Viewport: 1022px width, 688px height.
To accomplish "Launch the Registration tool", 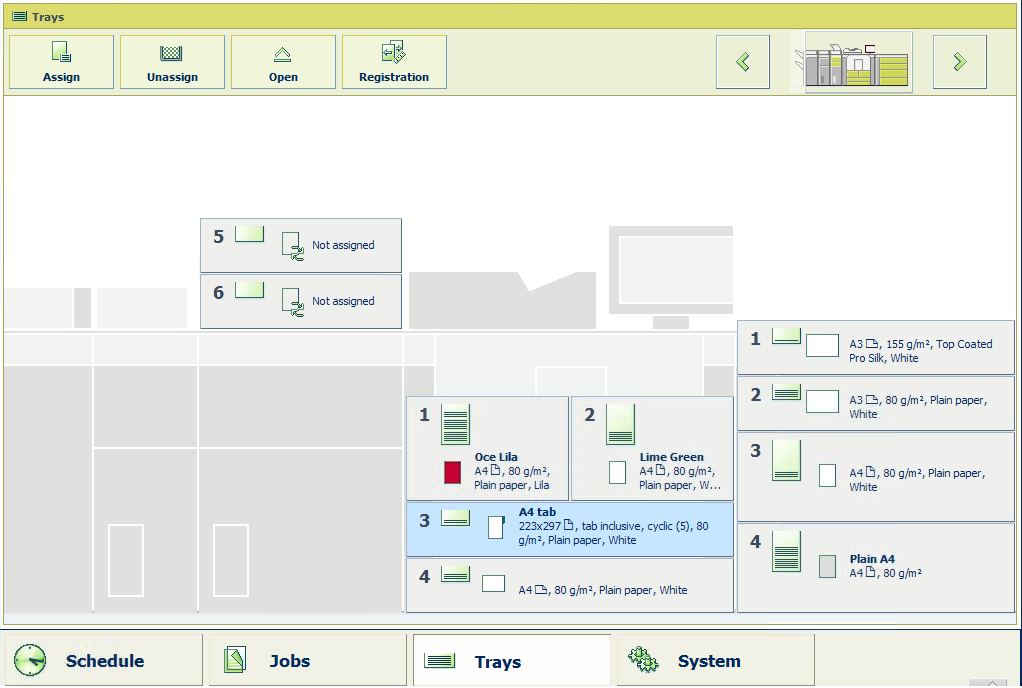I will pyautogui.click(x=394, y=62).
